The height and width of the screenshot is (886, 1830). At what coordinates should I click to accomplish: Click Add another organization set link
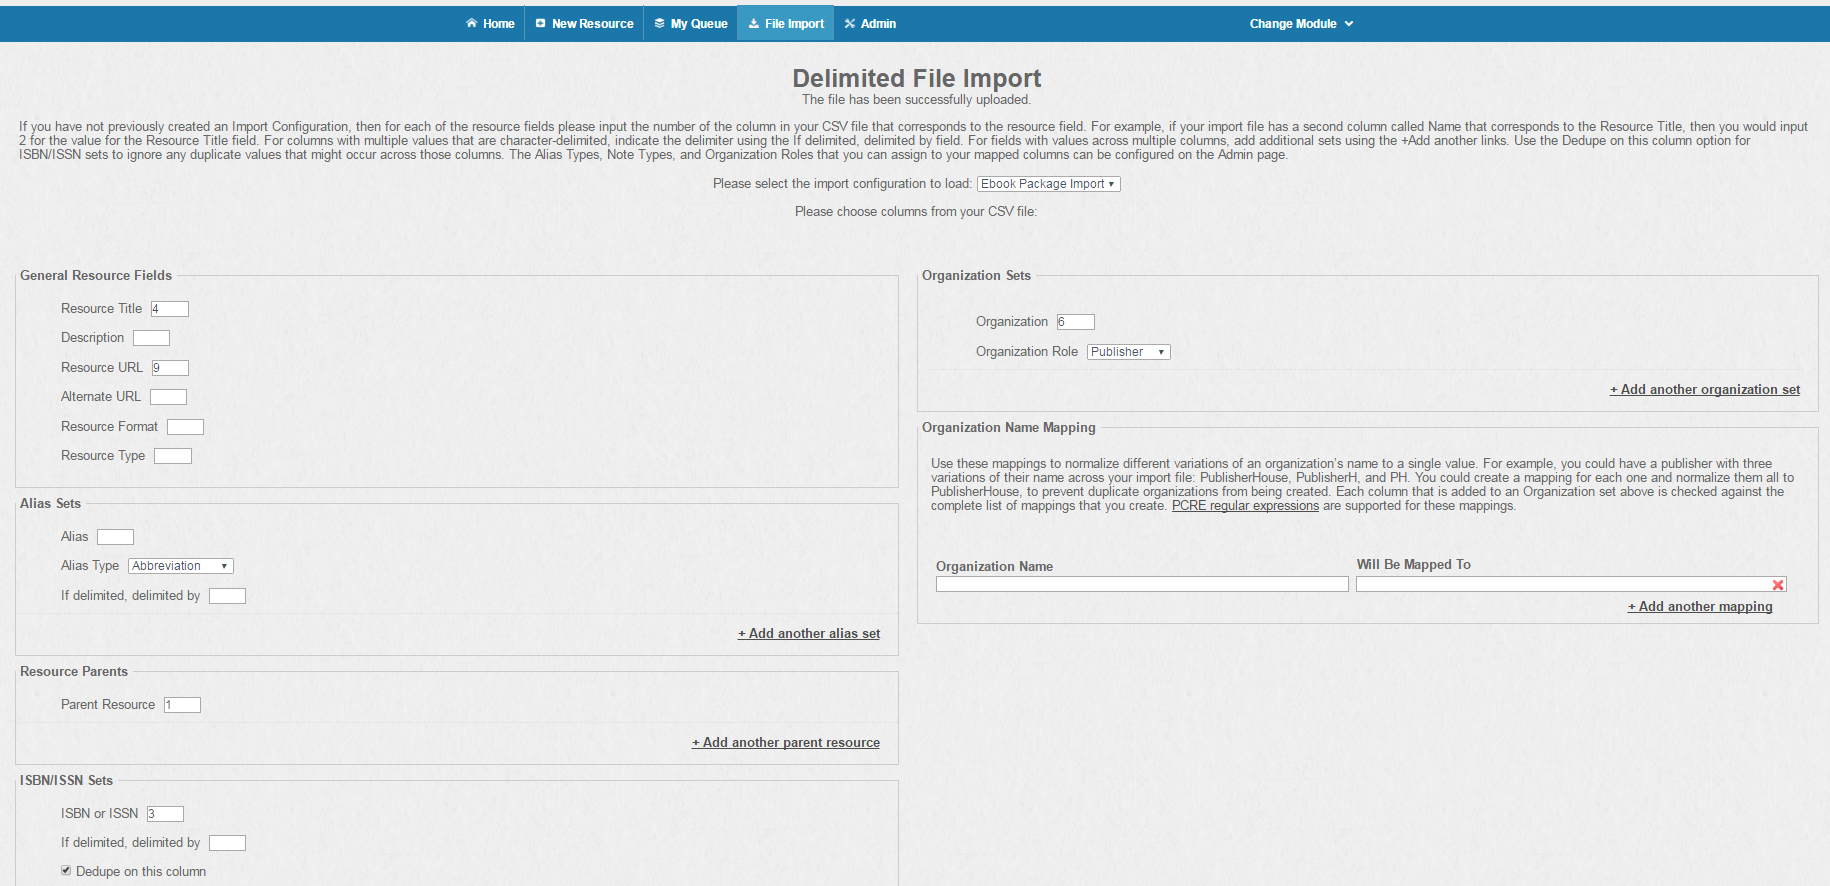pyautogui.click(x=1705, y=390)
